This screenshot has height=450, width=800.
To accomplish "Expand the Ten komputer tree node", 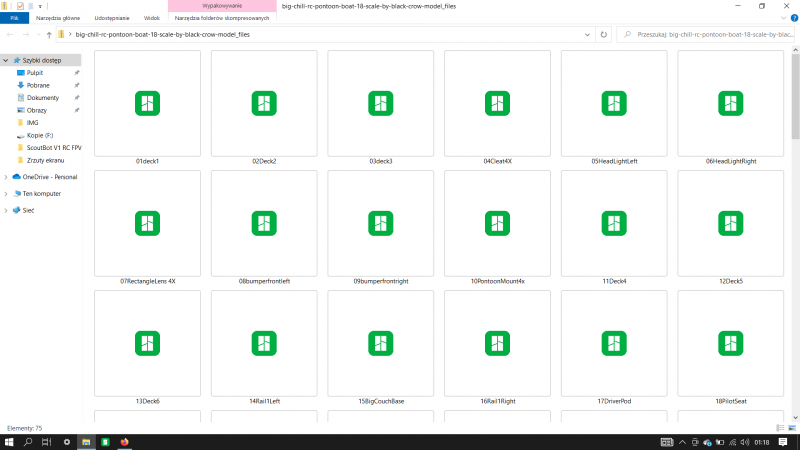I will 6,194.
